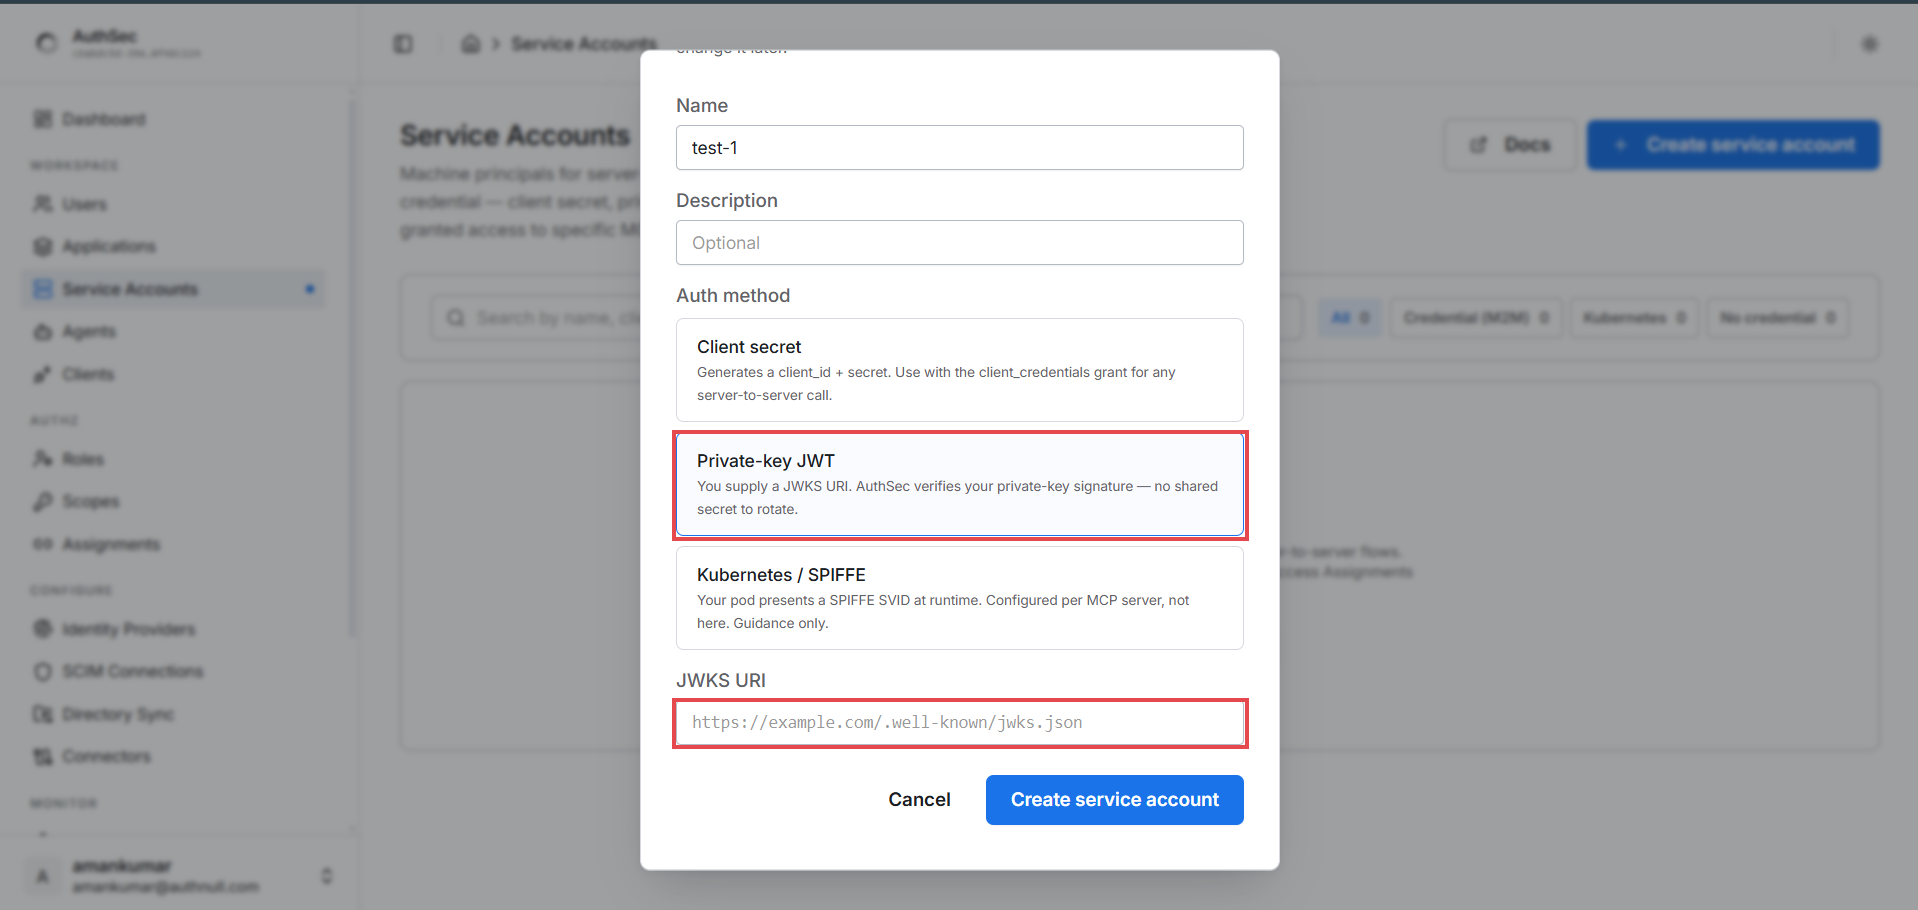This screenshot has width=1918, height=910.
Task: Toggle the theme icon at top right
Action: [1869, 44]
